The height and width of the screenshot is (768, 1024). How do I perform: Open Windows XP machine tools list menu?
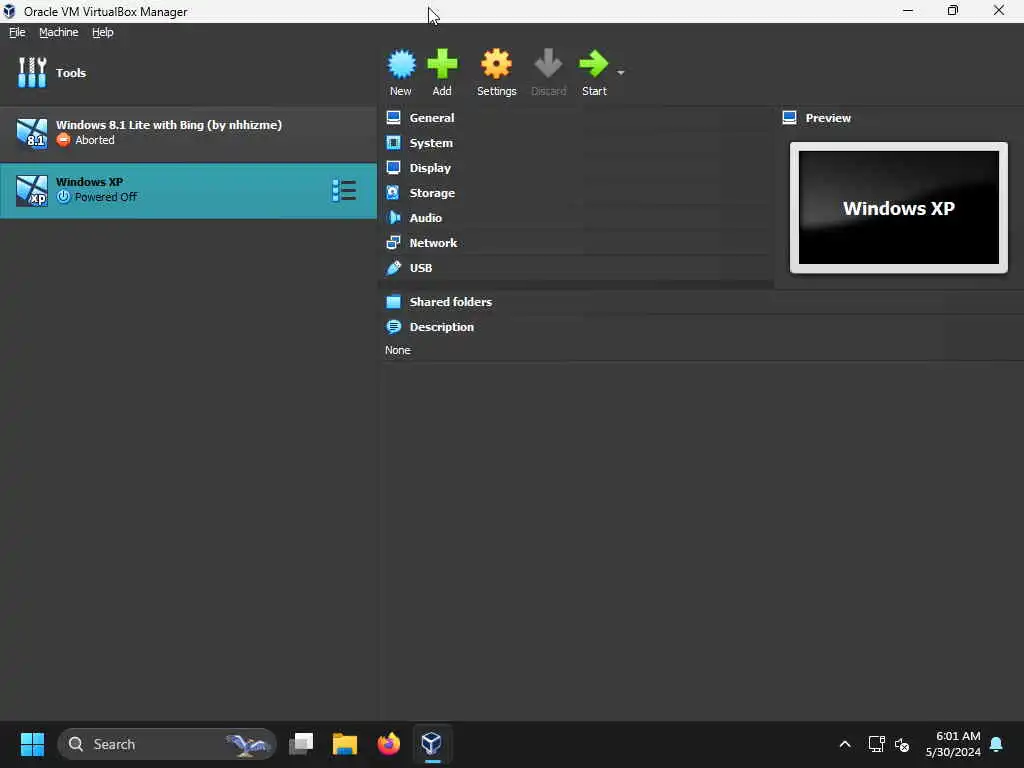(344, 191)
